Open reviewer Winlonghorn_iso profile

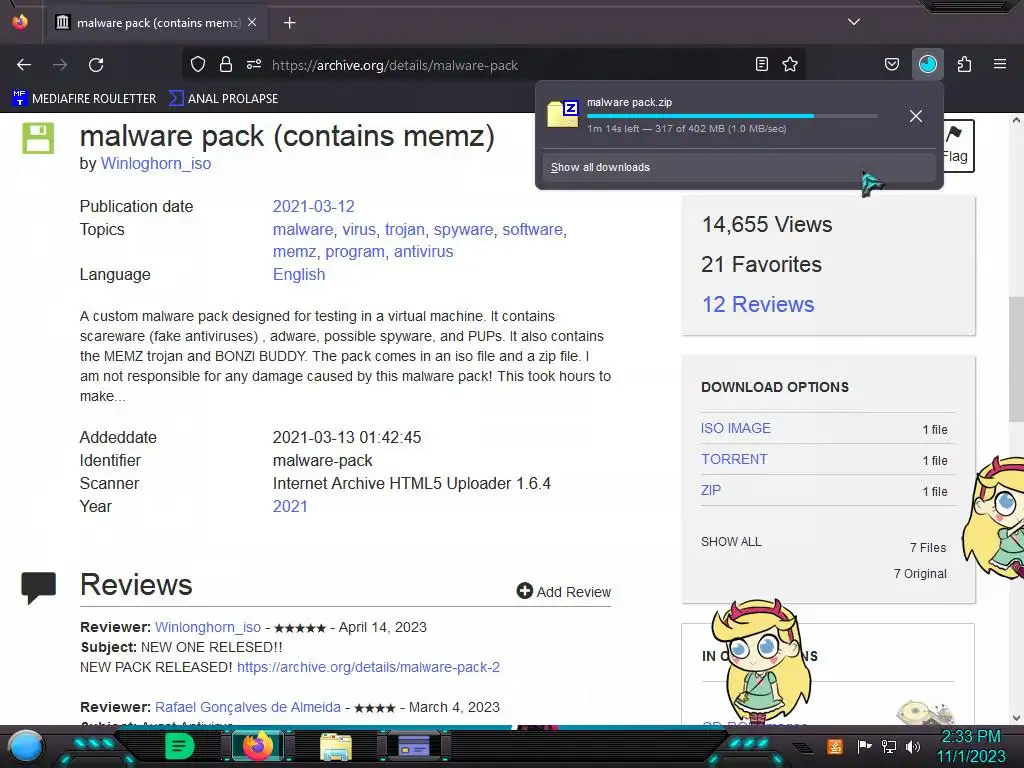208,628
